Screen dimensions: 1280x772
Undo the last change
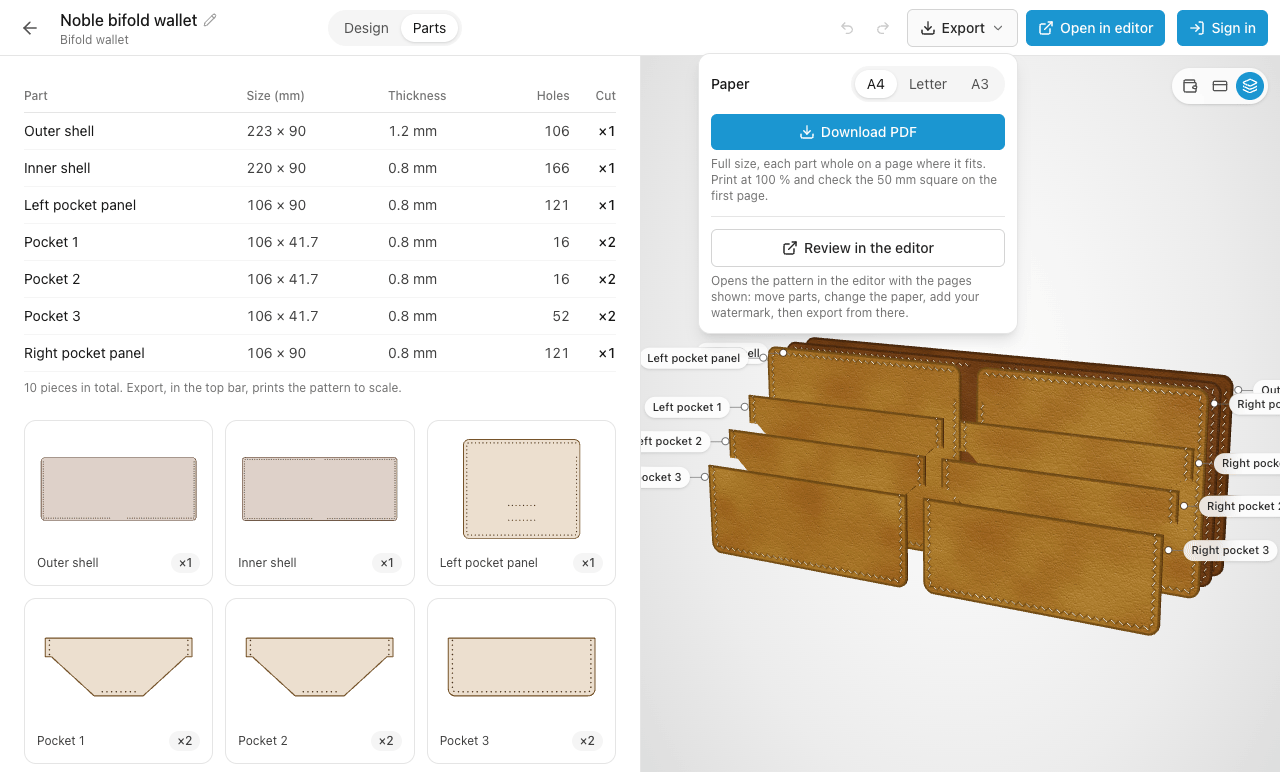coord(847,28)
